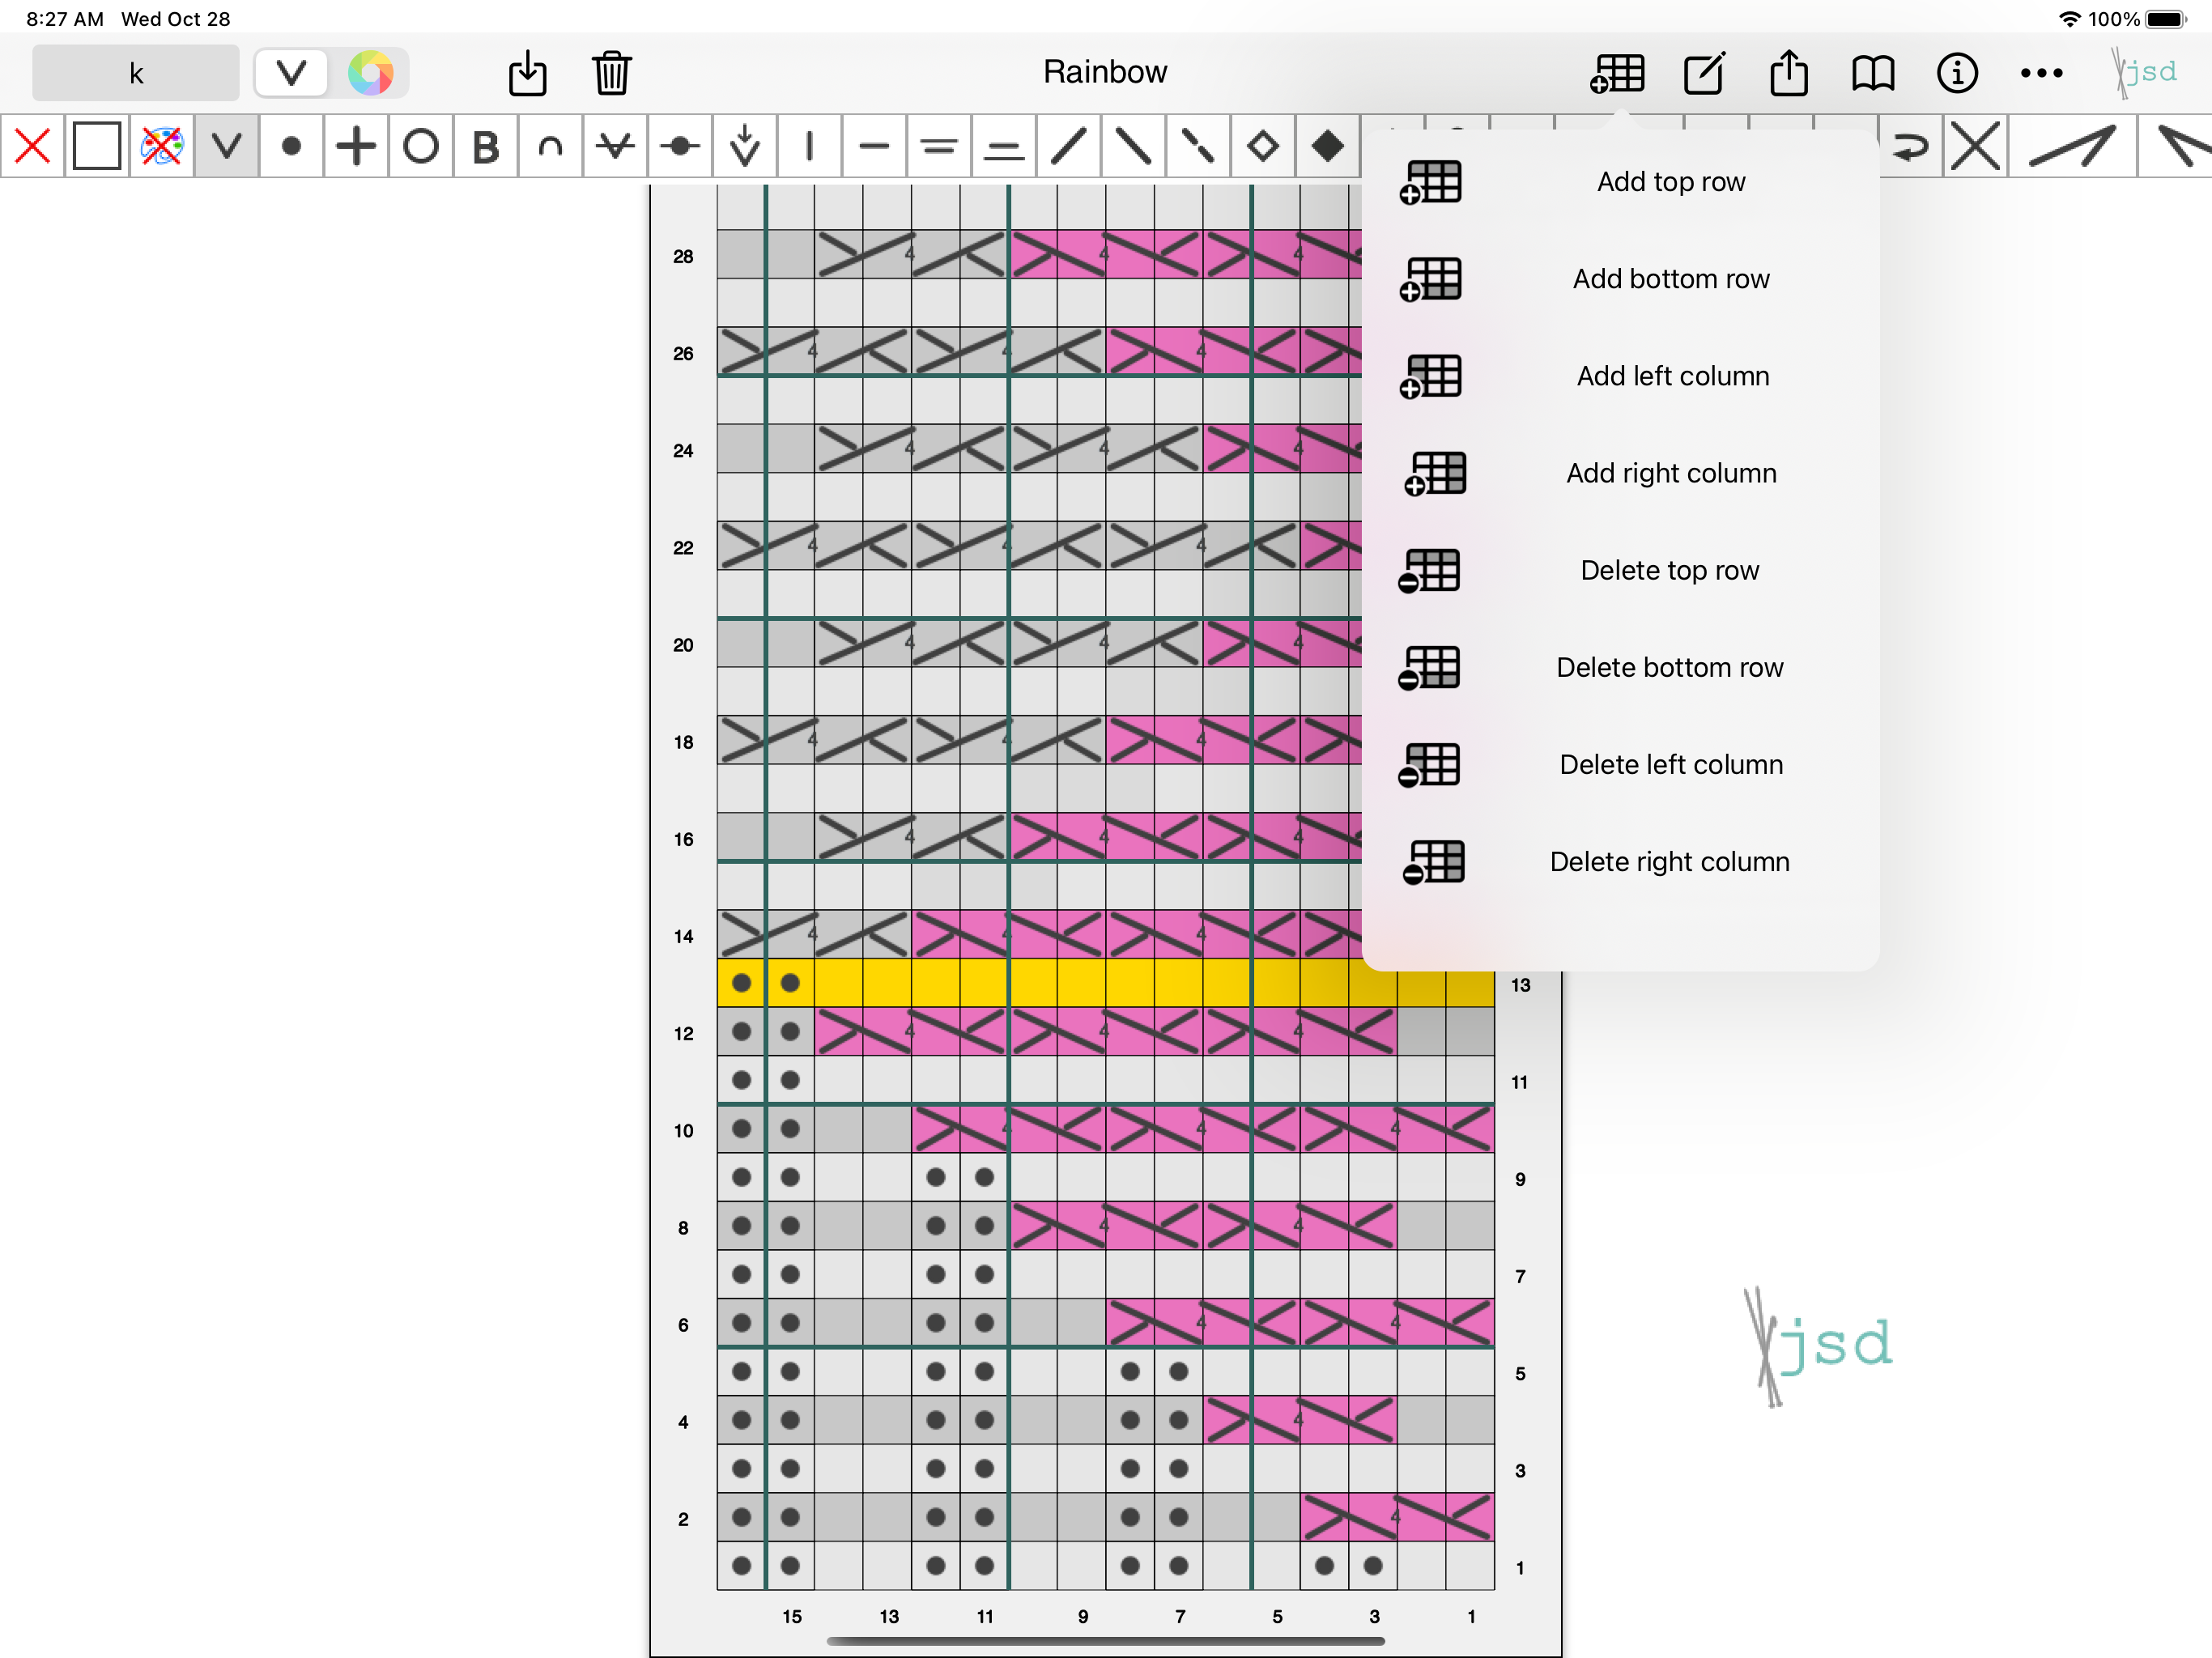The width and height of the screenshot is (2212, 1658).
Task: Select the bobble B stitch symbol
Action: point(486,146)
